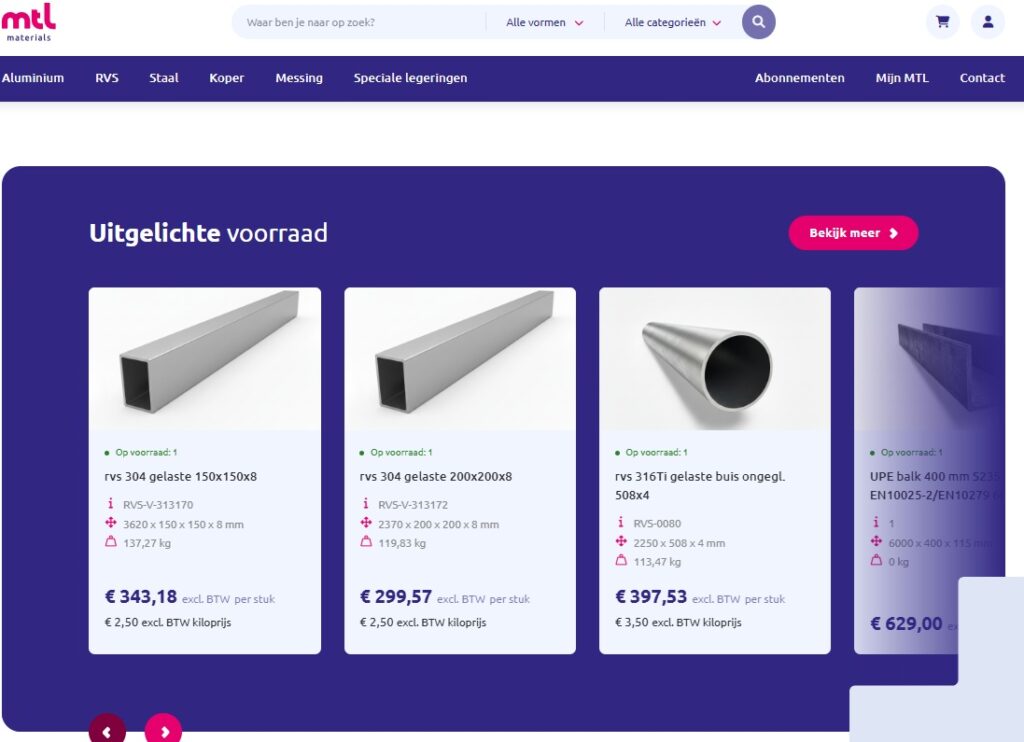This screenshot has width=1024, height=742.
Task: Click the Bekijk meer button
Action: coord(853,233)
